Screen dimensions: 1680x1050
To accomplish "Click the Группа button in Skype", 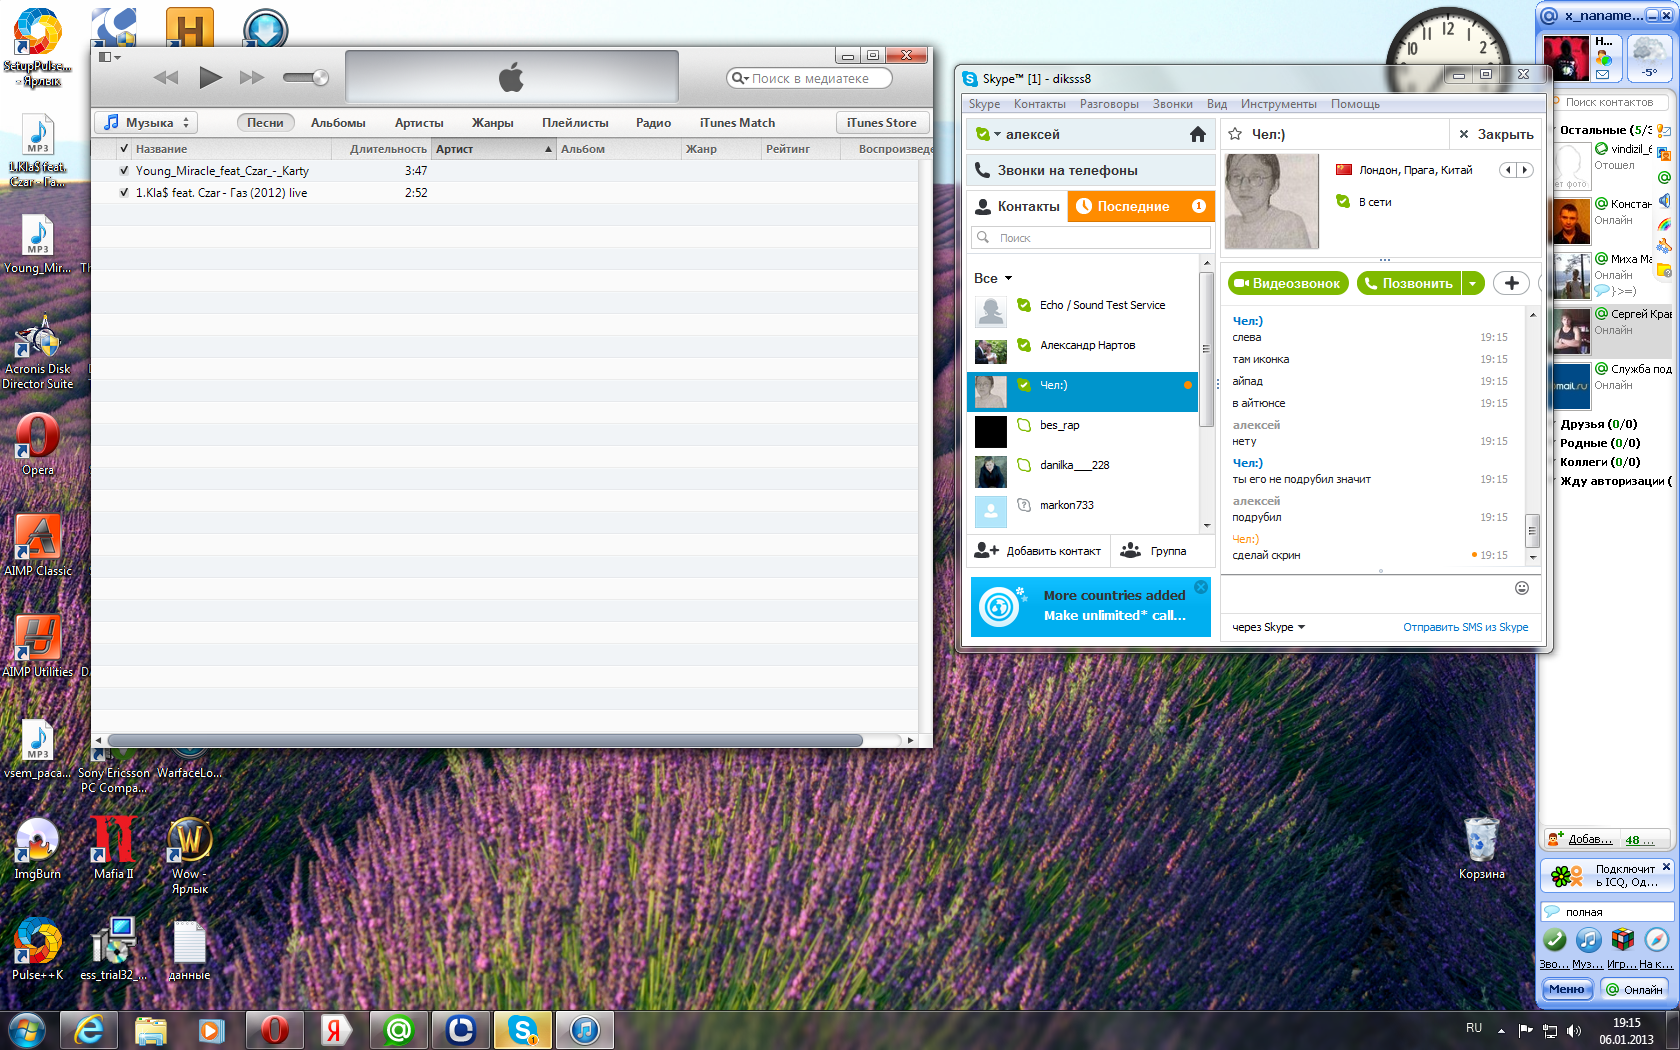I will coord(1154,551).
